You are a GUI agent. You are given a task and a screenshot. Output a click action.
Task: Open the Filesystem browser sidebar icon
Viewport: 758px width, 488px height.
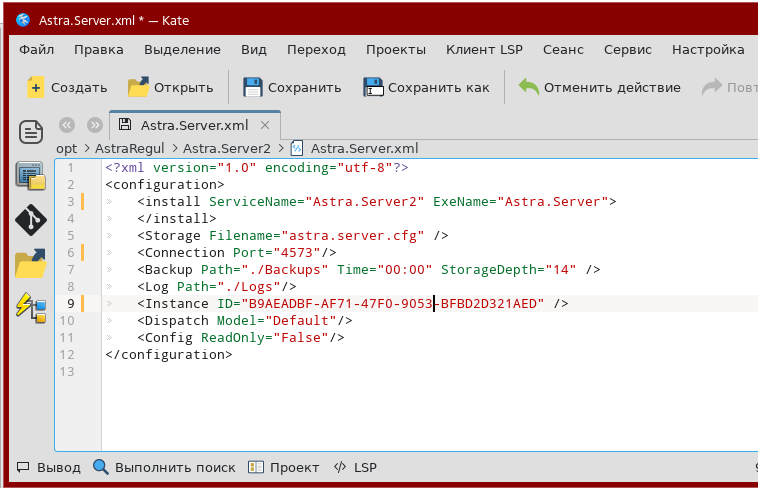31,263
